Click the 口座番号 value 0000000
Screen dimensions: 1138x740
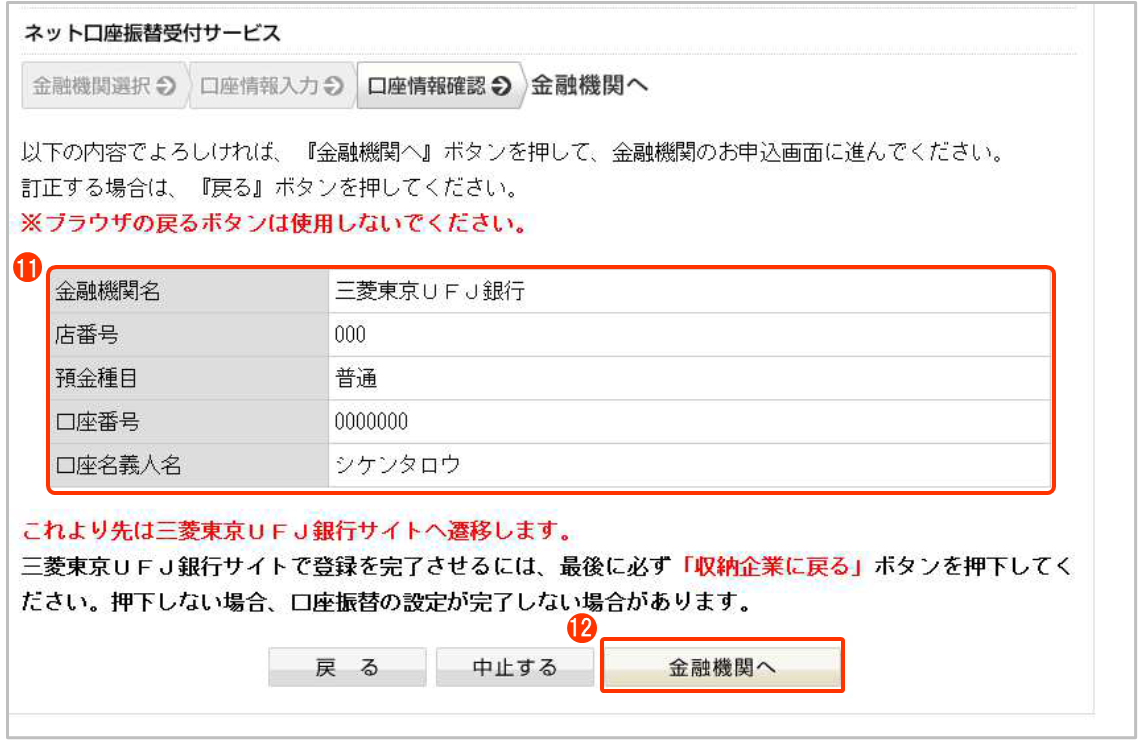371,421
